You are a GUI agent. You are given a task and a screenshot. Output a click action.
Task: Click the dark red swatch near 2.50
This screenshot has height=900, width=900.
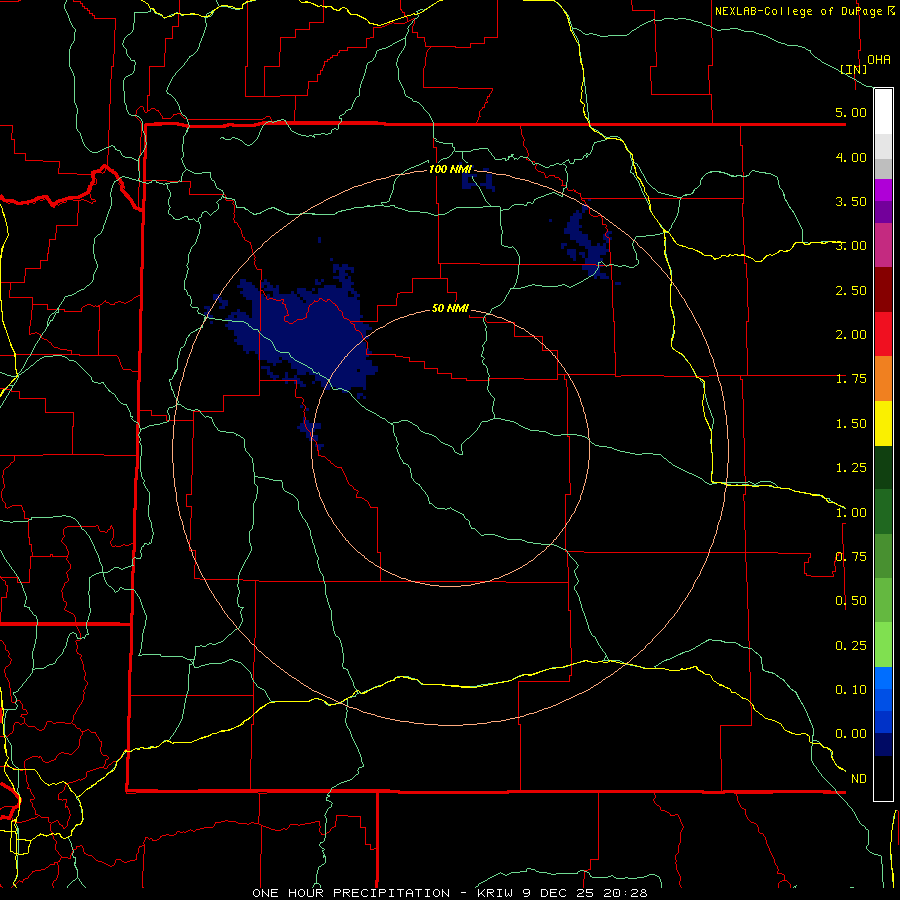pos(883,290)
